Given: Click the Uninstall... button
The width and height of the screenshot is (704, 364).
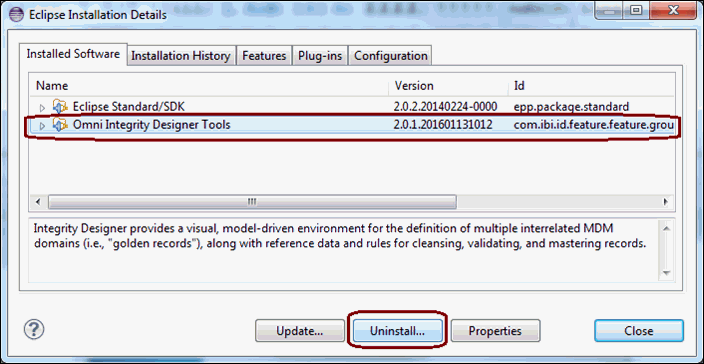Looking at the screenshot, I should 397,331.
